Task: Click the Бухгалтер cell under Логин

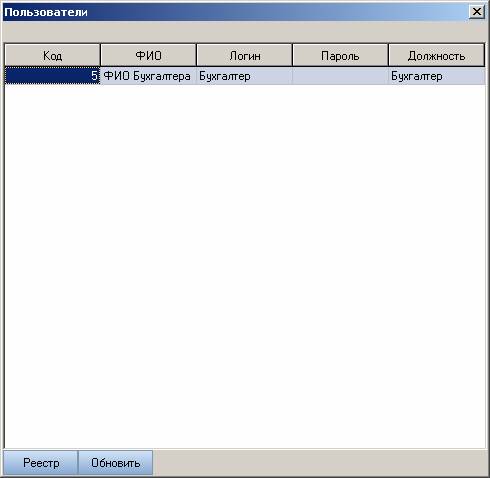Action: pos(244,76)
